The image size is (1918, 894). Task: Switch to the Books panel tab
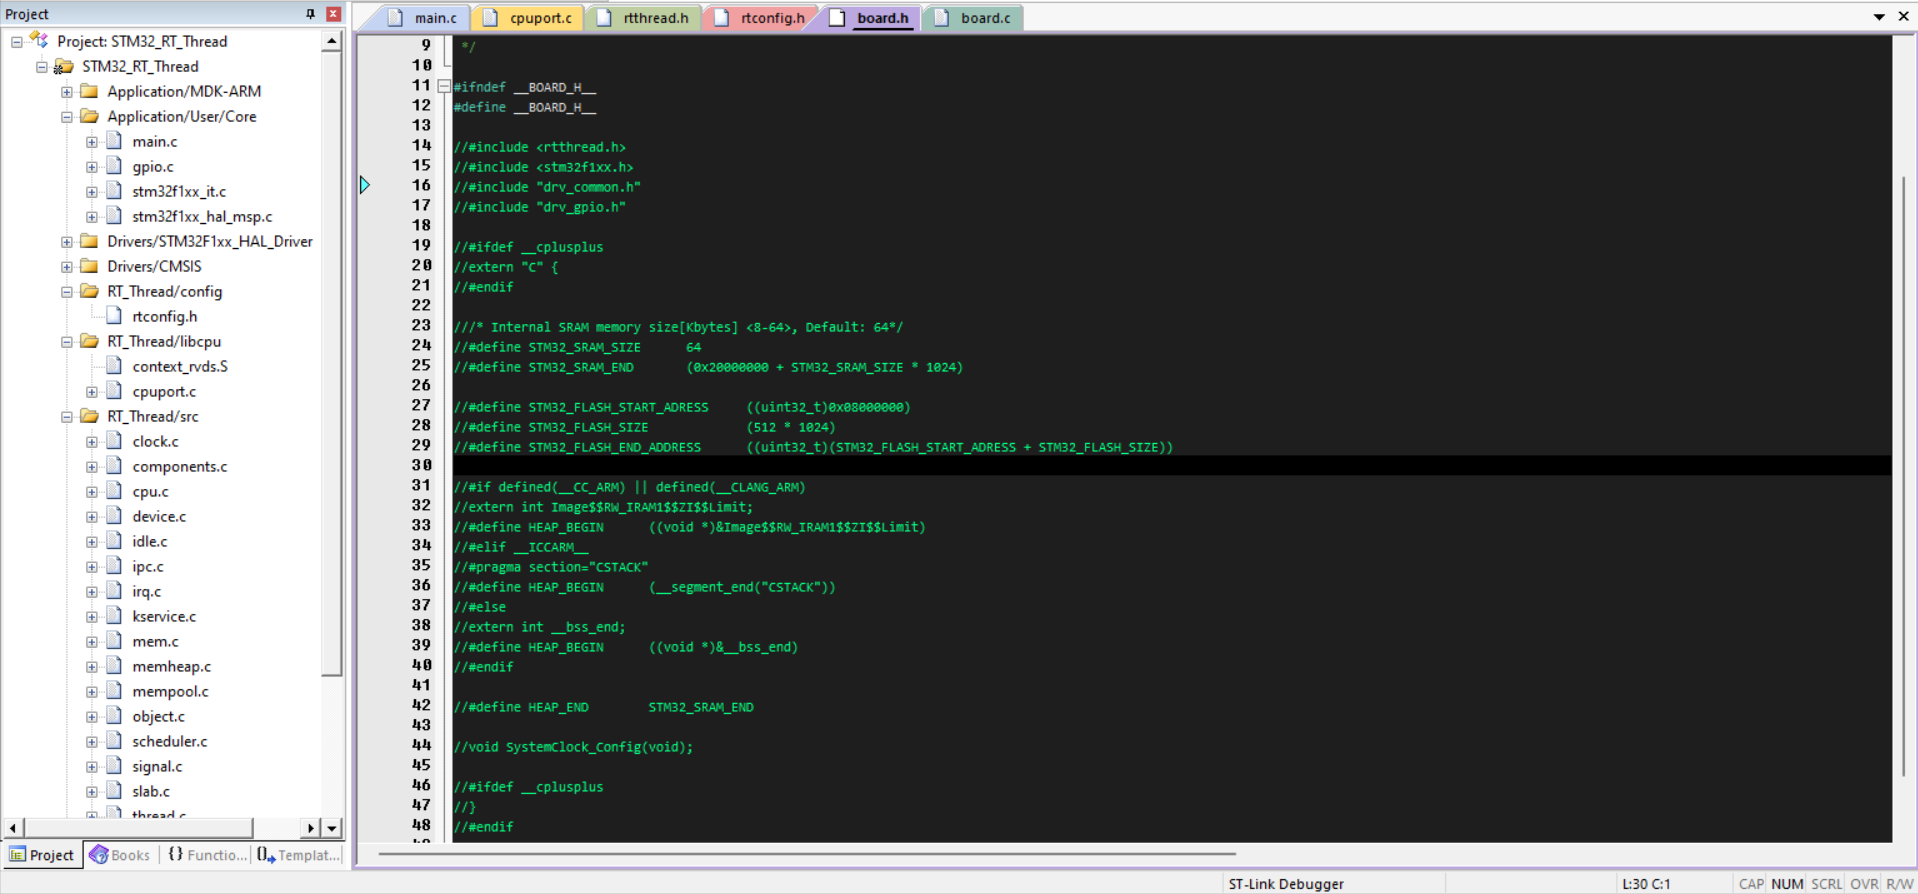(120, 855)
